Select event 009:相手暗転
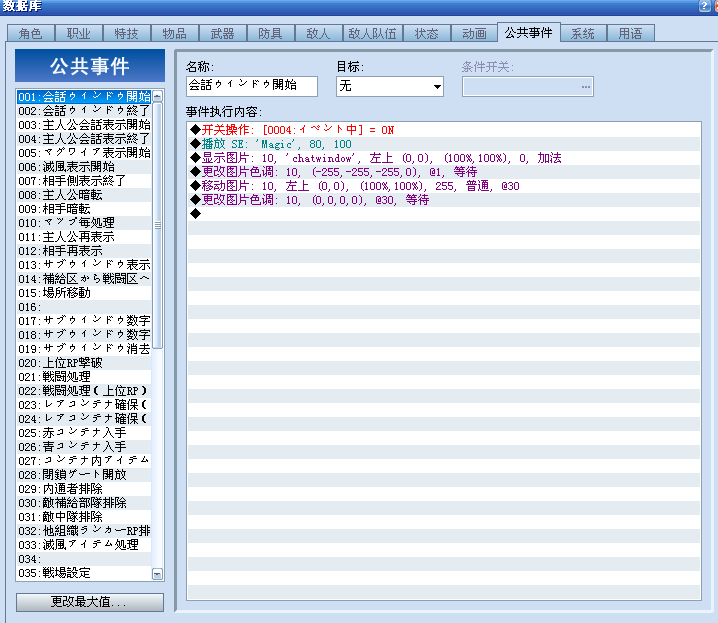This screenshot has width=718, height=623. click(84, 209)
